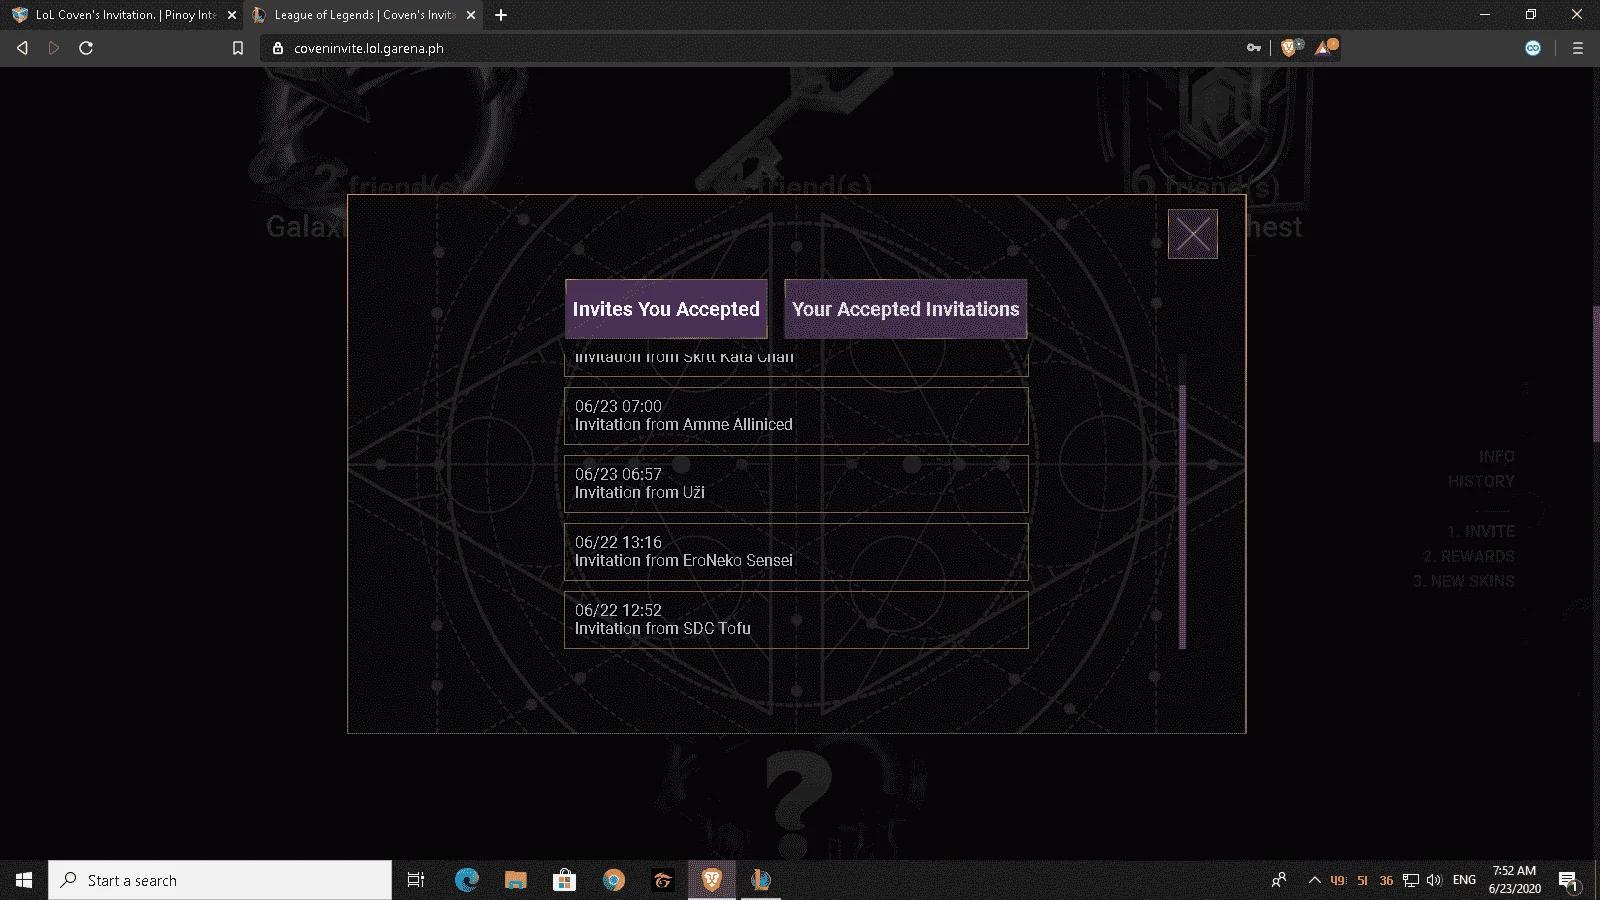1600x900 pixels.
Task: Go to 2. REWARDS section link
Action: click(1469, 556)
